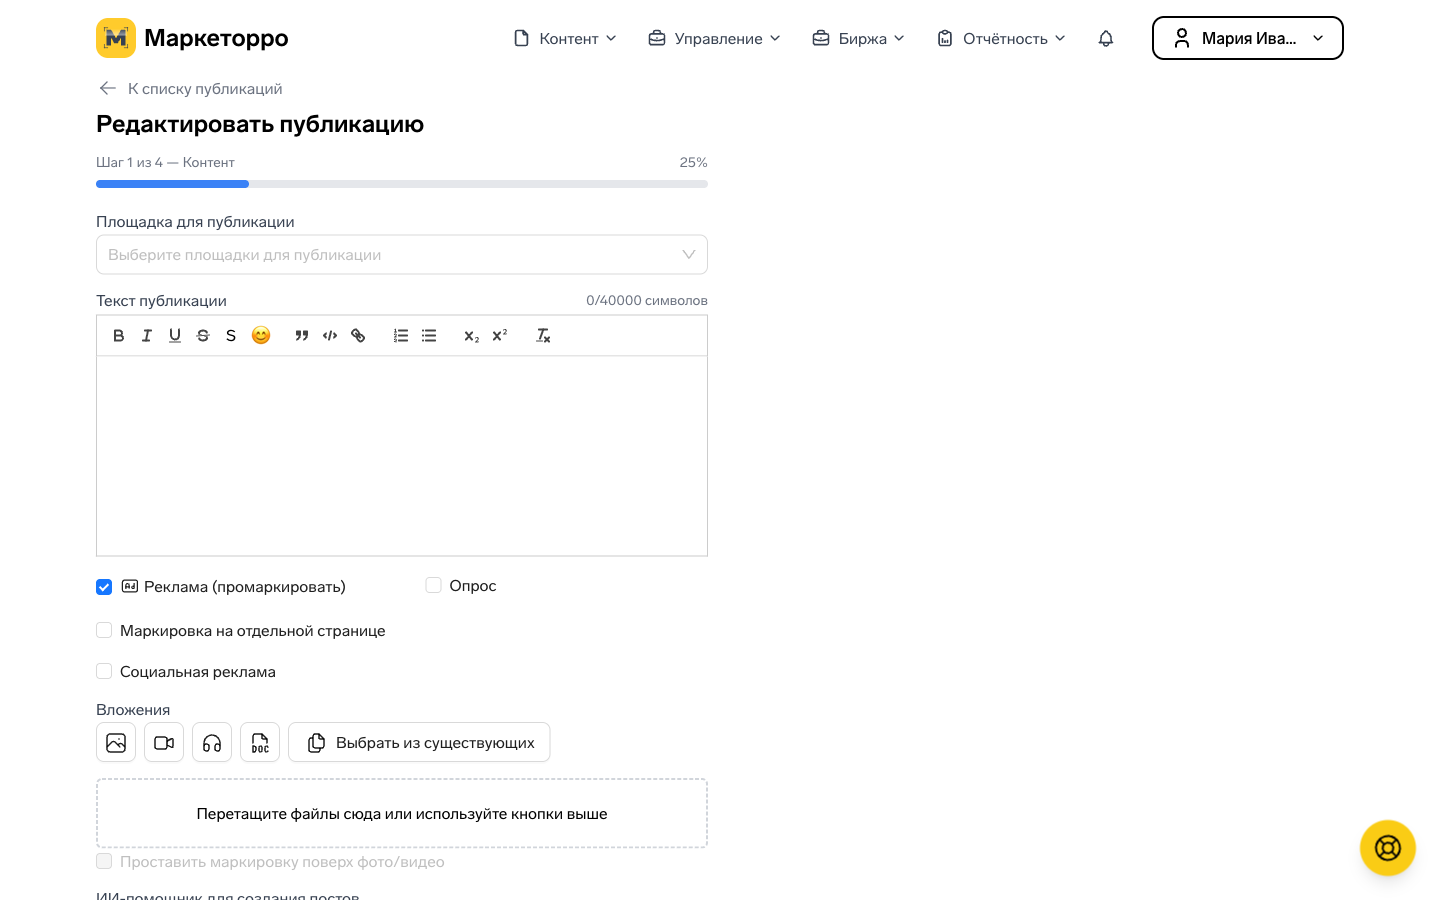Attach an audio file with the headphones icon
Image resolution: width=1440 pixels, height=900 pixels.
point(212,743)
